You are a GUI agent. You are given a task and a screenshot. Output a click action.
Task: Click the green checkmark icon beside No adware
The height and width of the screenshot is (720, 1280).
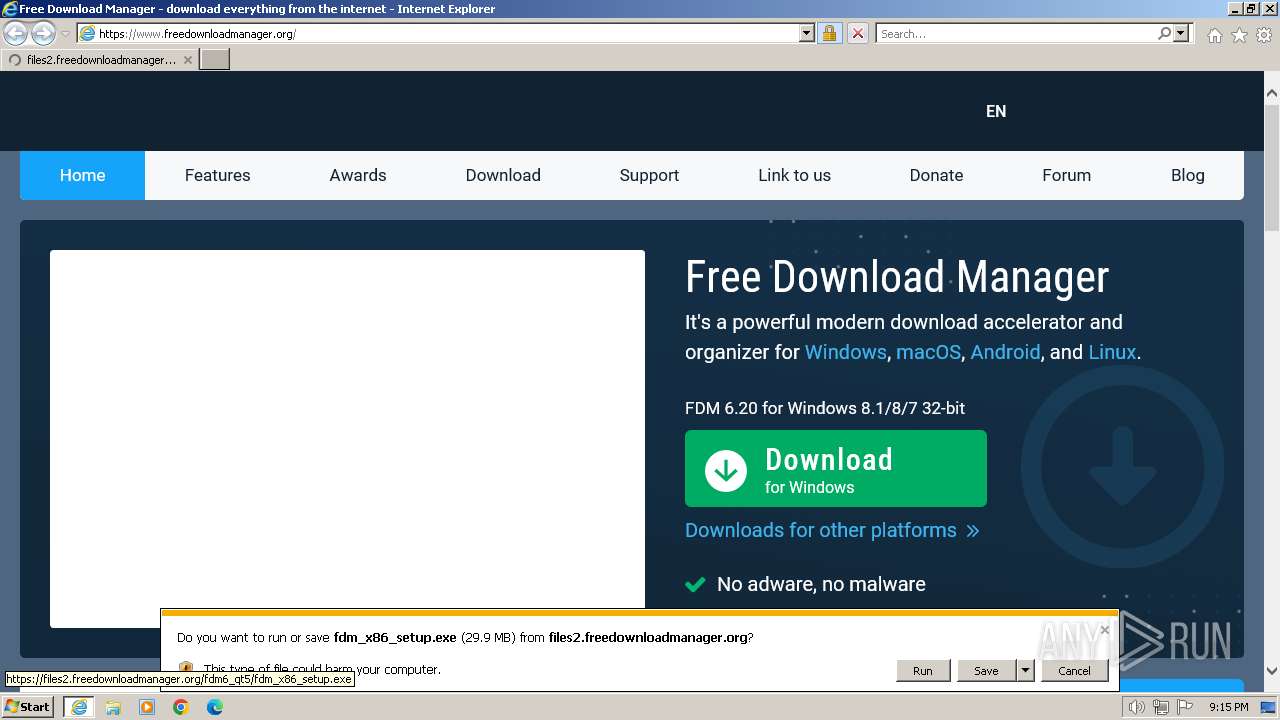695,584
